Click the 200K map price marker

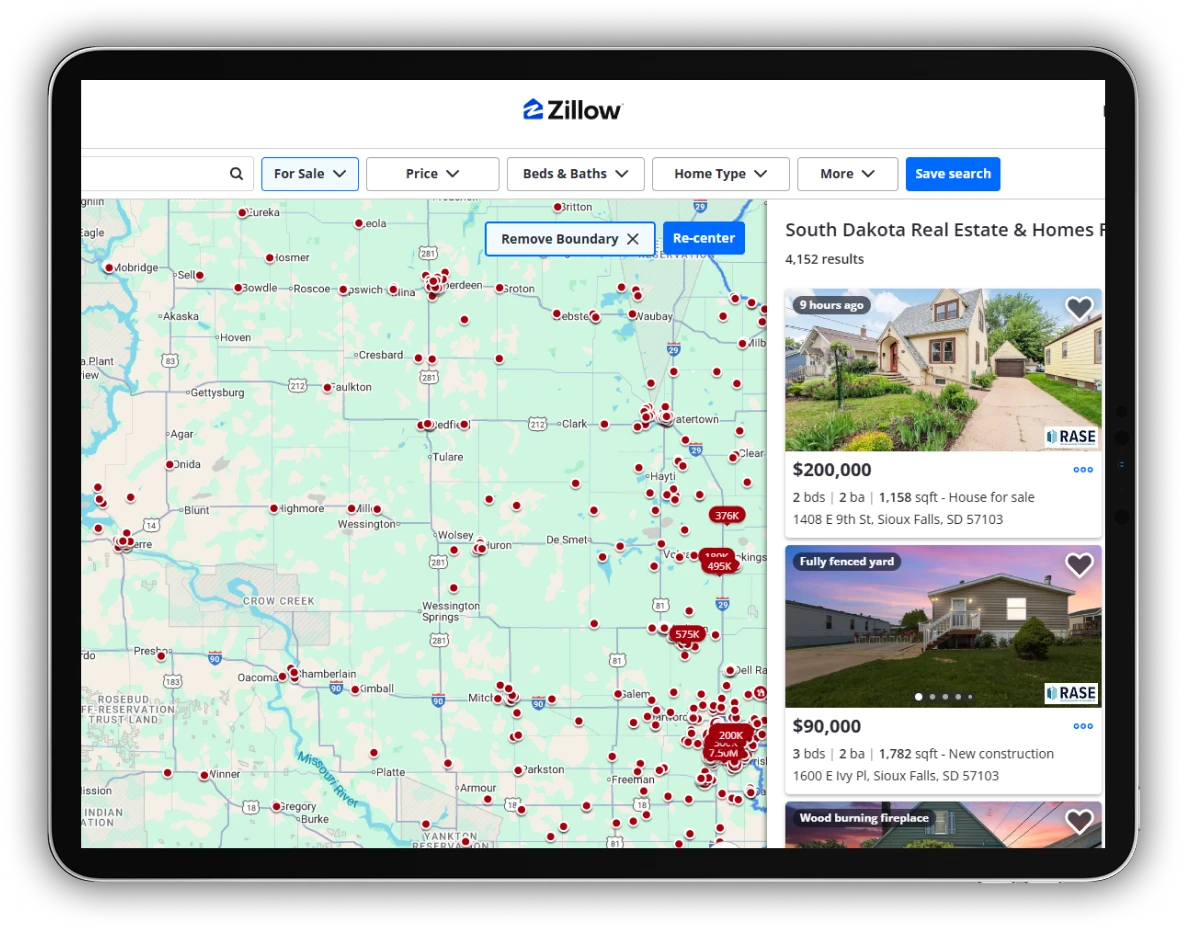730,735
